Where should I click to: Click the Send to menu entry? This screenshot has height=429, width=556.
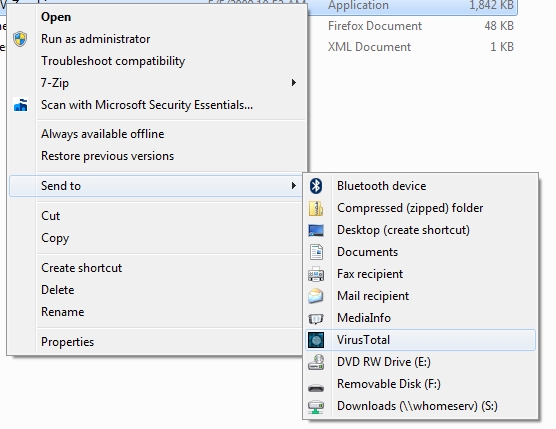coord(156,186)
